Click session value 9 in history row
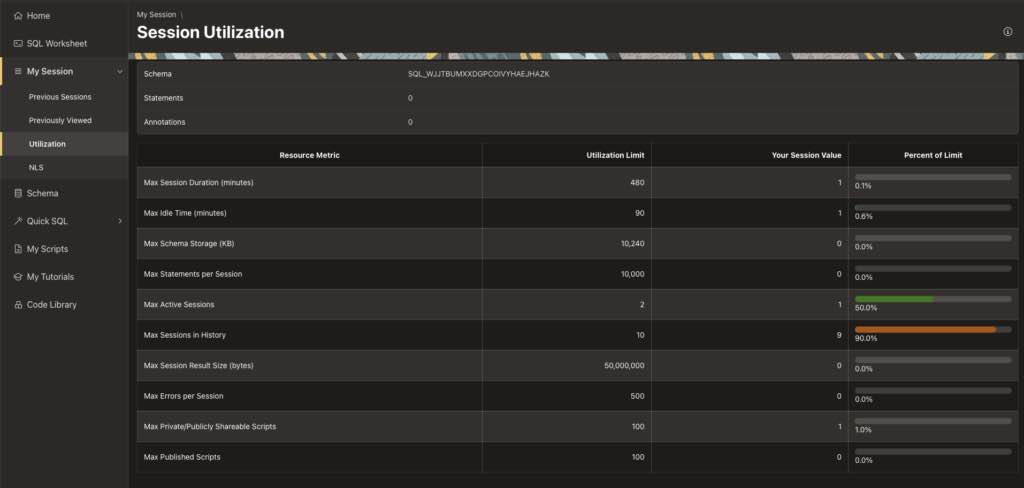This screenshot has height=488, width=1024. pos(839,335)
